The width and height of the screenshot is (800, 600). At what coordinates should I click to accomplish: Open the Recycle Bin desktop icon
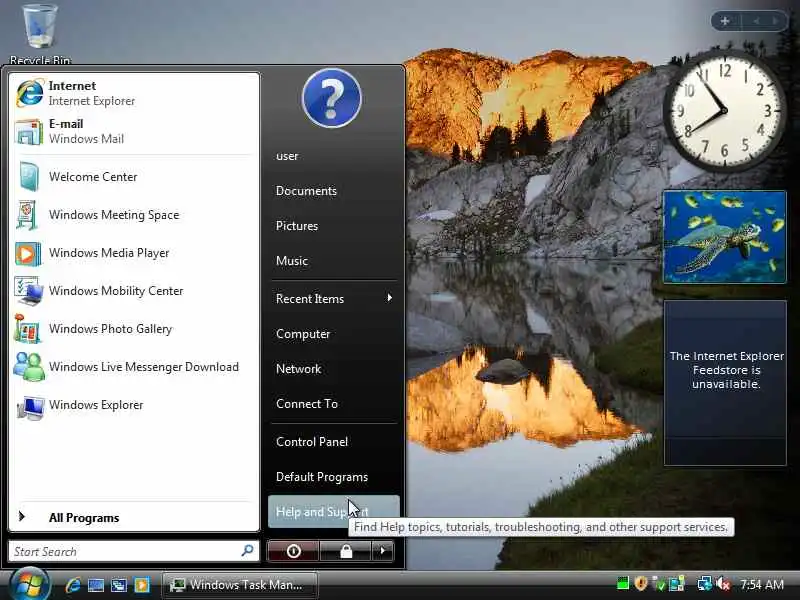click(x=40, y=34)
